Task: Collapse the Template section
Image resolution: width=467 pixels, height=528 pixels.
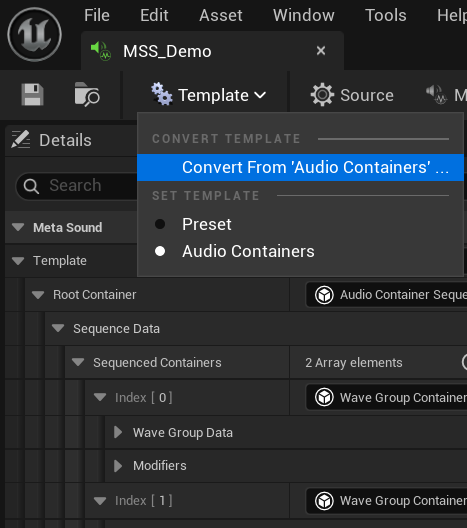Action: (18, 261)
